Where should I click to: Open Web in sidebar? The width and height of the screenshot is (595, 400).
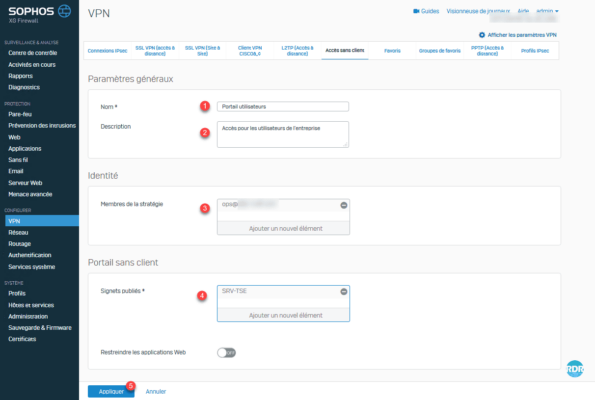pyautogui.click(x=14, y=137)
